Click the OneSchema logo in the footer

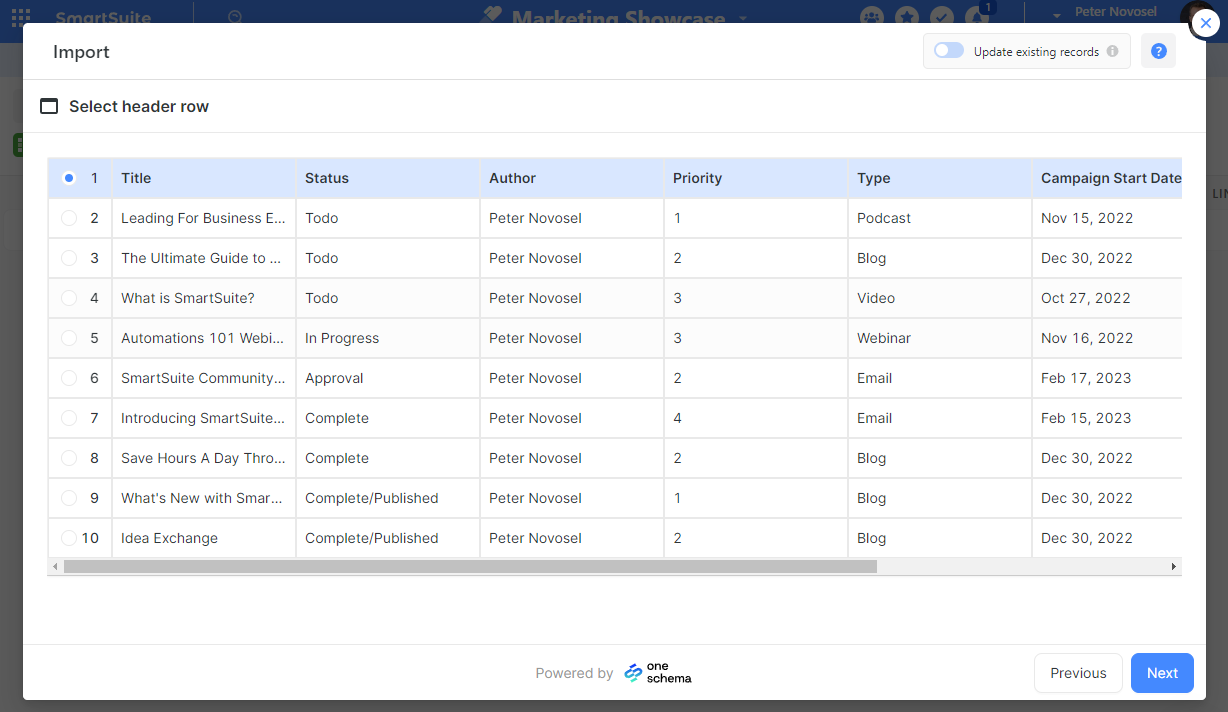click(x=658, y=673)
